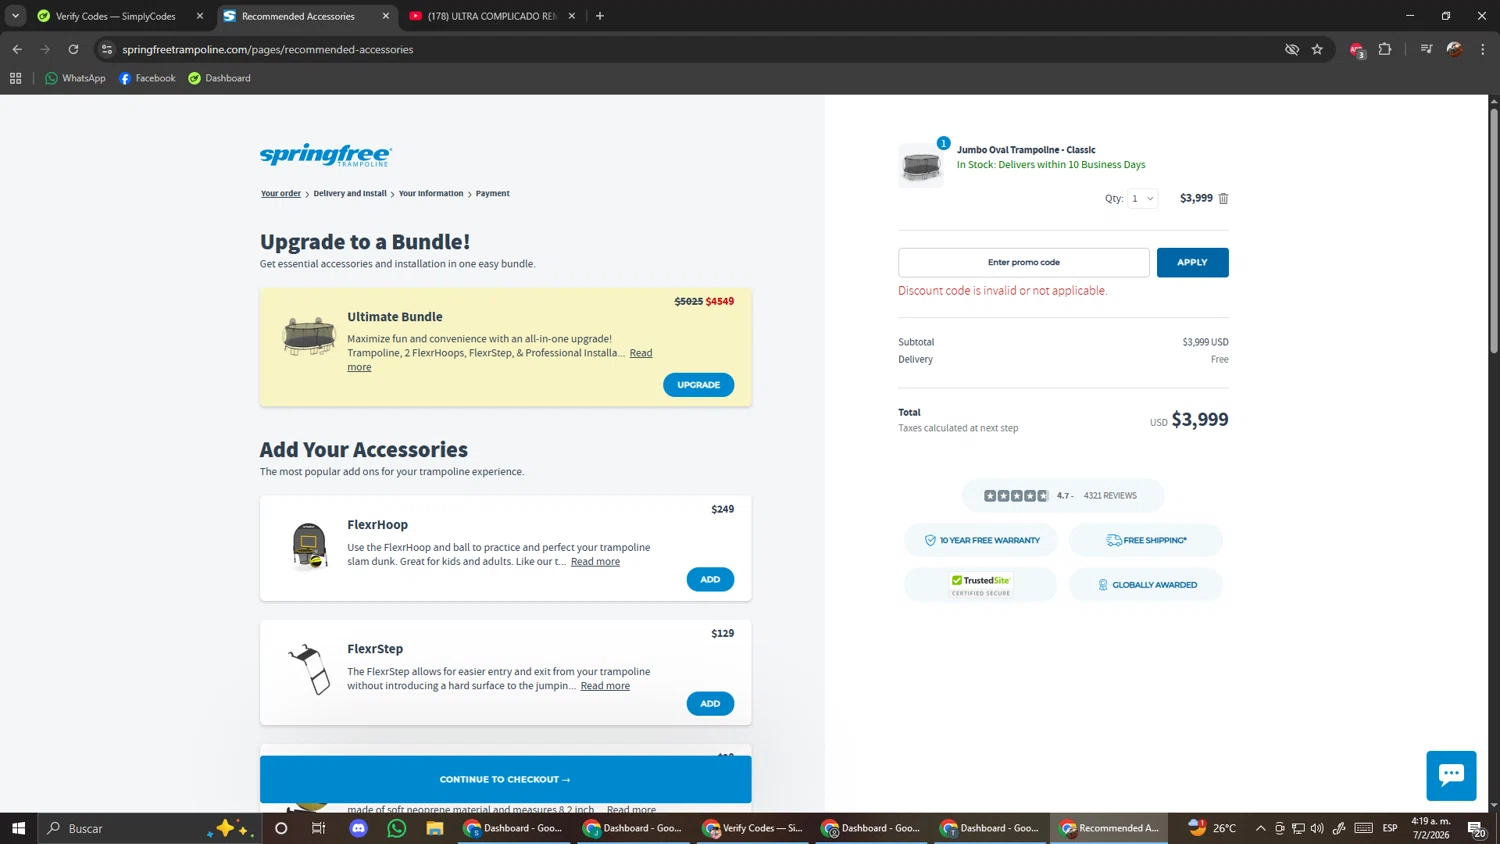Click the FlexrHoop product image
The width and height of the screenshot is (1500, 844).
(309, 546)
